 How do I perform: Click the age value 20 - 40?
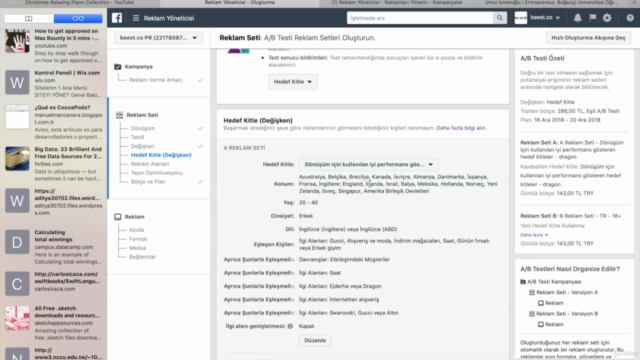coord(308,202)
